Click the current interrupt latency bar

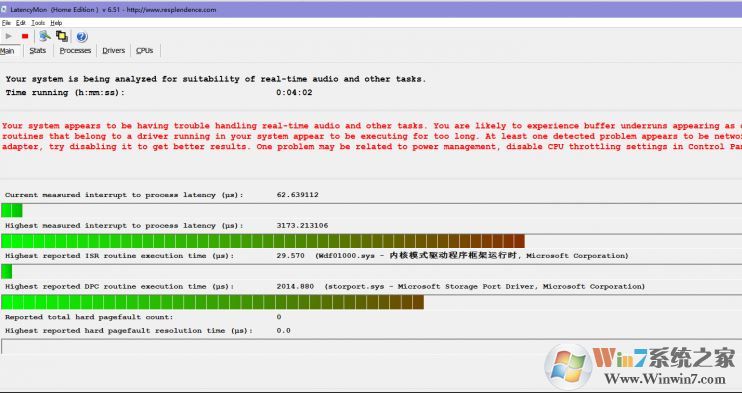point(371,210)
